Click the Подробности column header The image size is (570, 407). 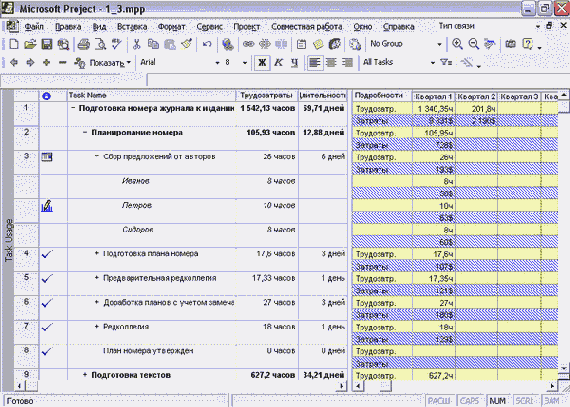coord(382,96)
